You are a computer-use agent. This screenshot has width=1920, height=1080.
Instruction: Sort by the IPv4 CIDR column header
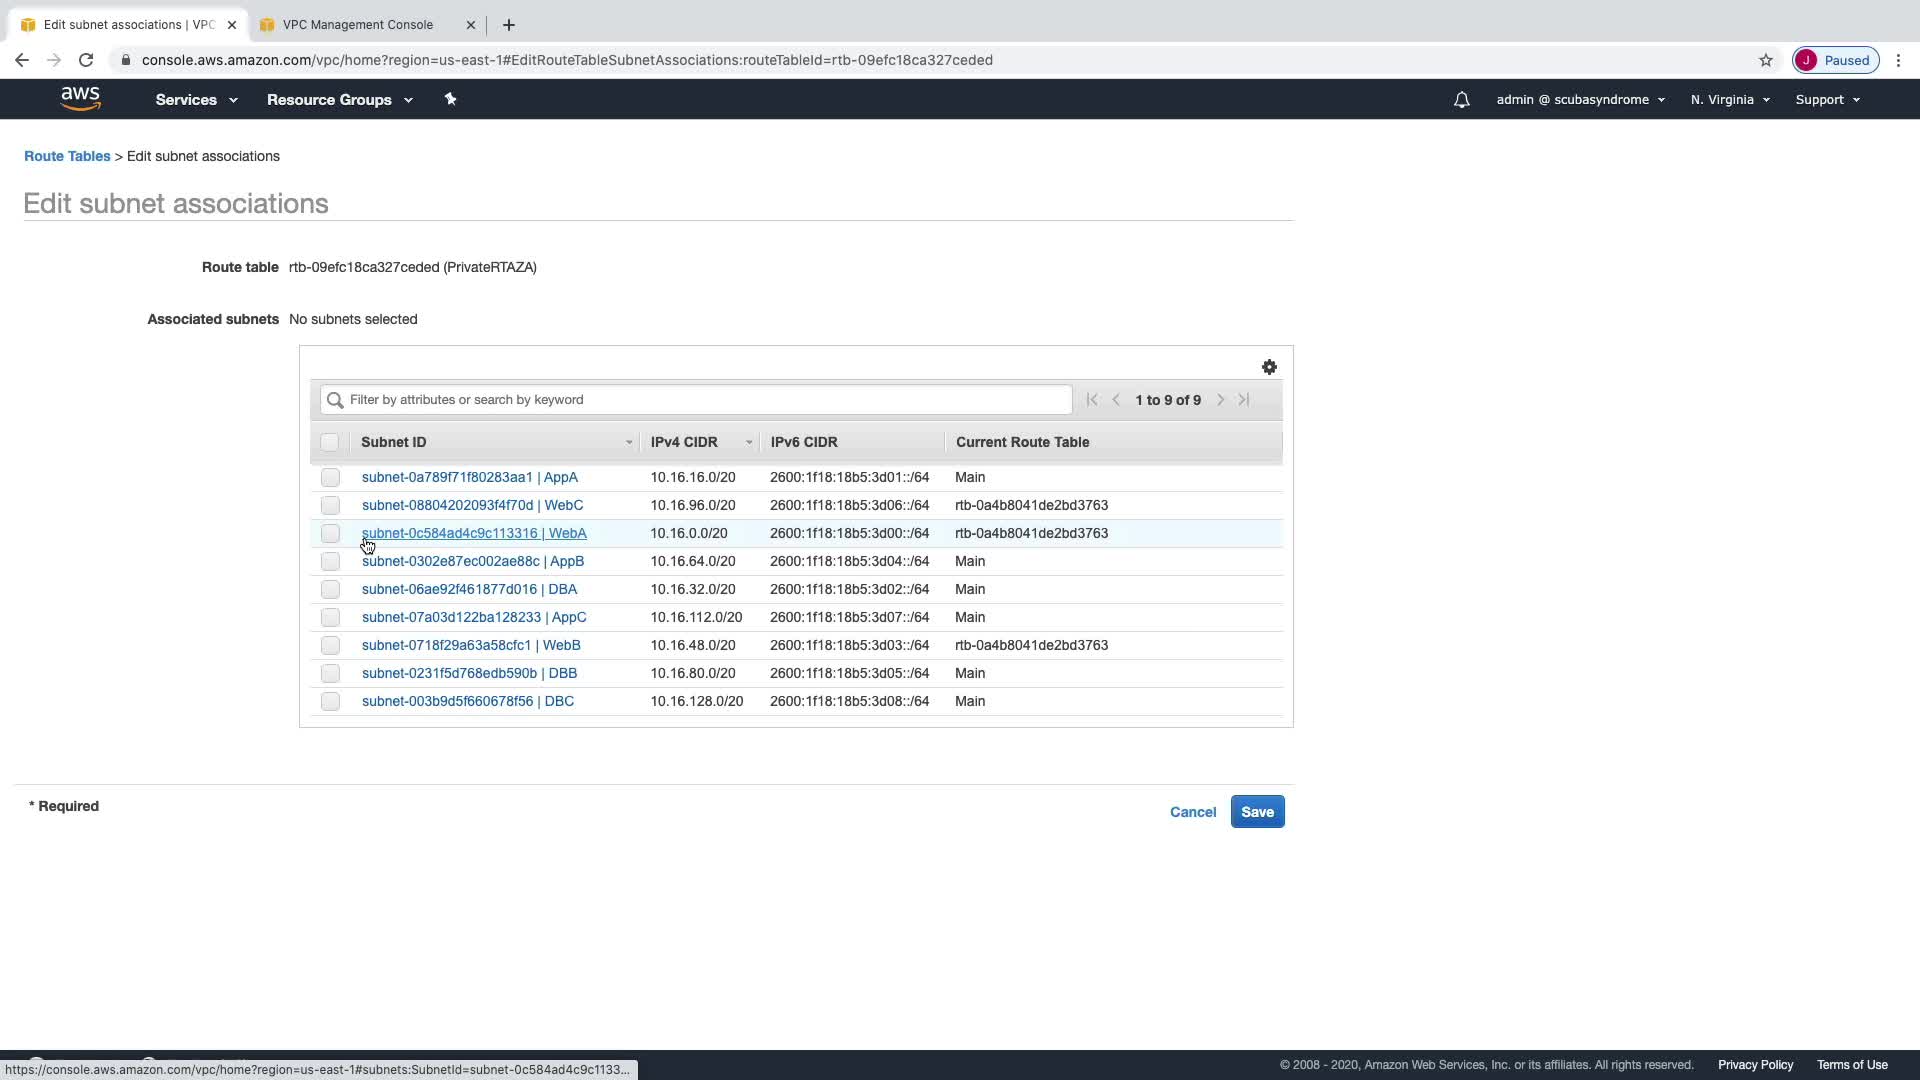point(684,442)
